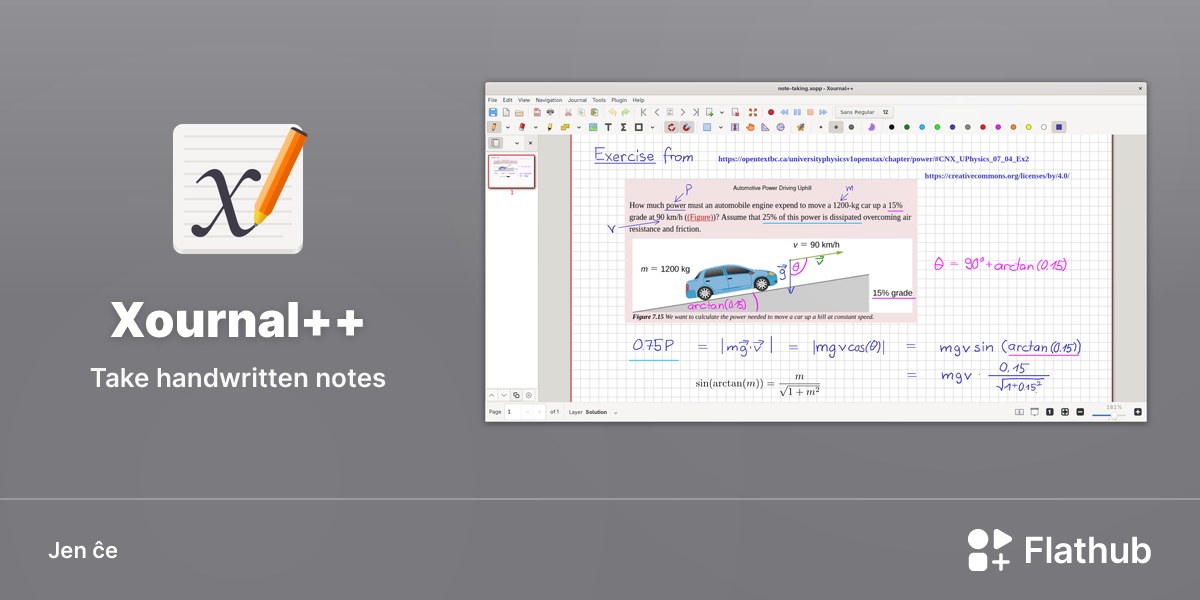Image resolution: width=1200 pixels, height=600 pixels.
Task: Toggle grid snapping magnet
Action: (687, 127)
